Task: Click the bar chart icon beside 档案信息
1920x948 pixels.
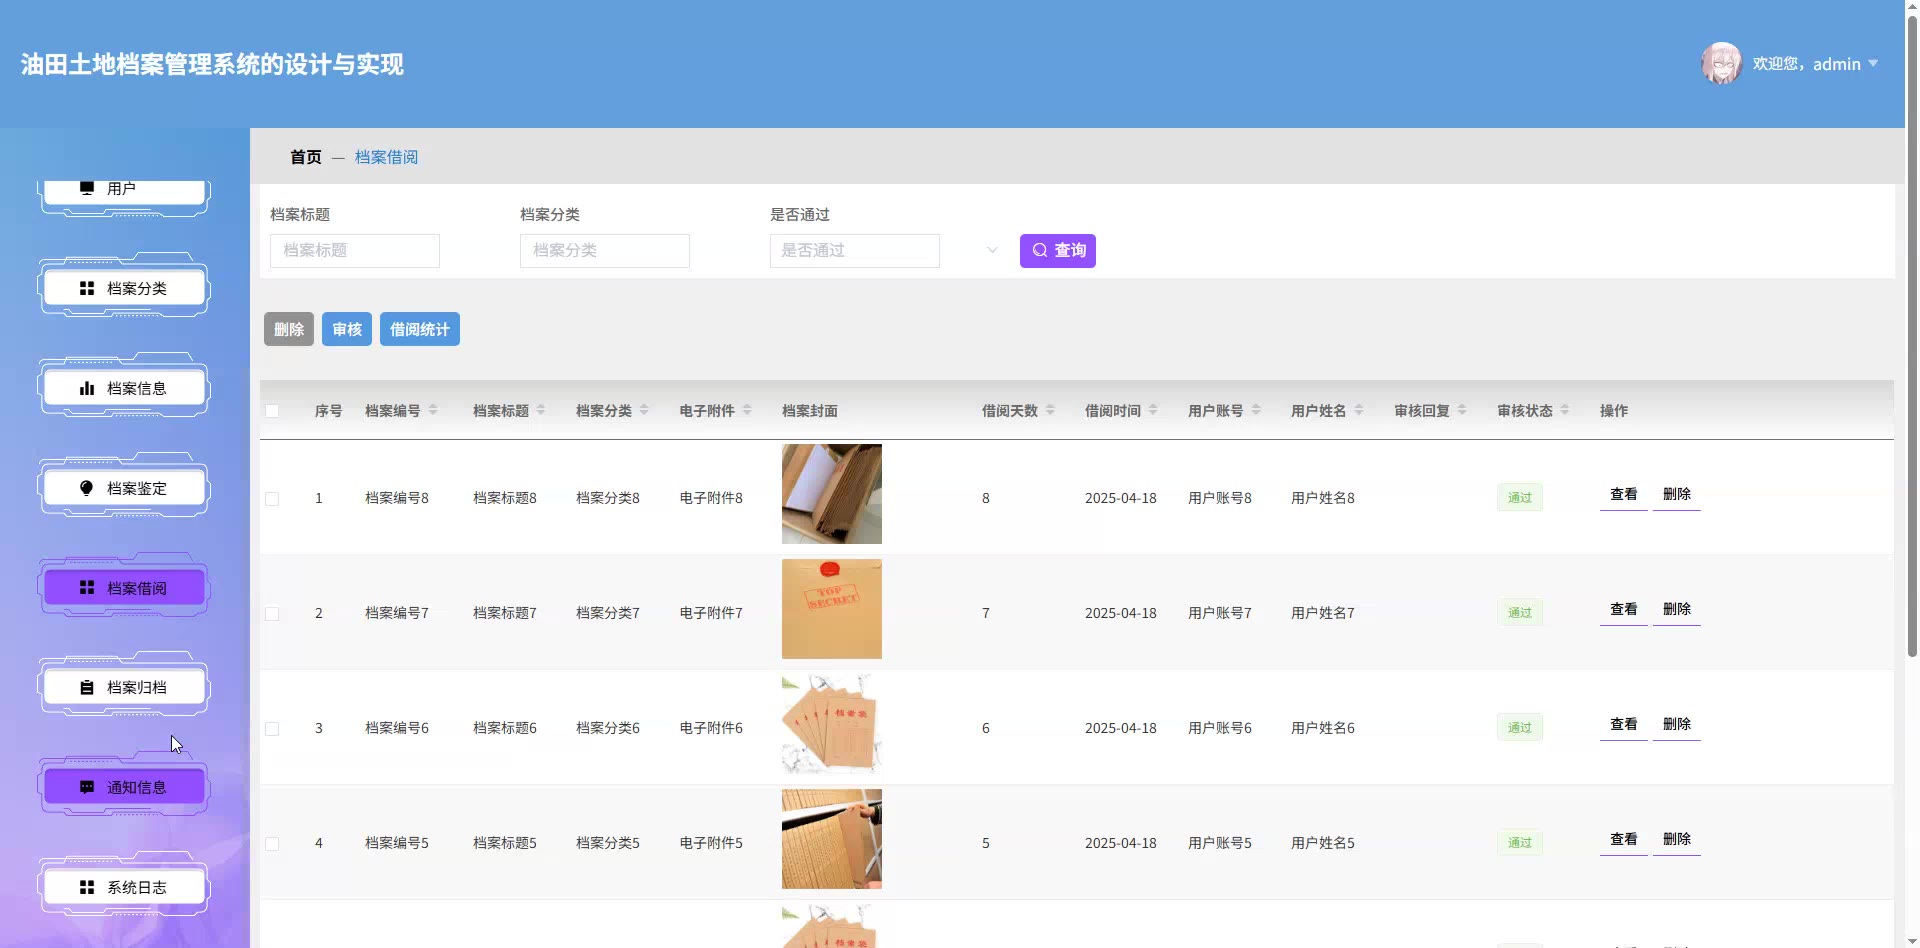Action: [x=87, y=388]
